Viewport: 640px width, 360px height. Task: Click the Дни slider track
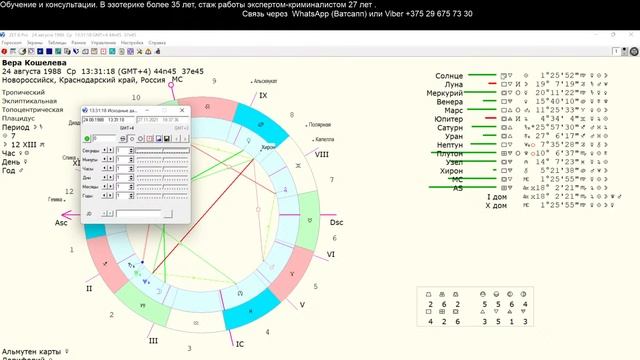[162, 178]
